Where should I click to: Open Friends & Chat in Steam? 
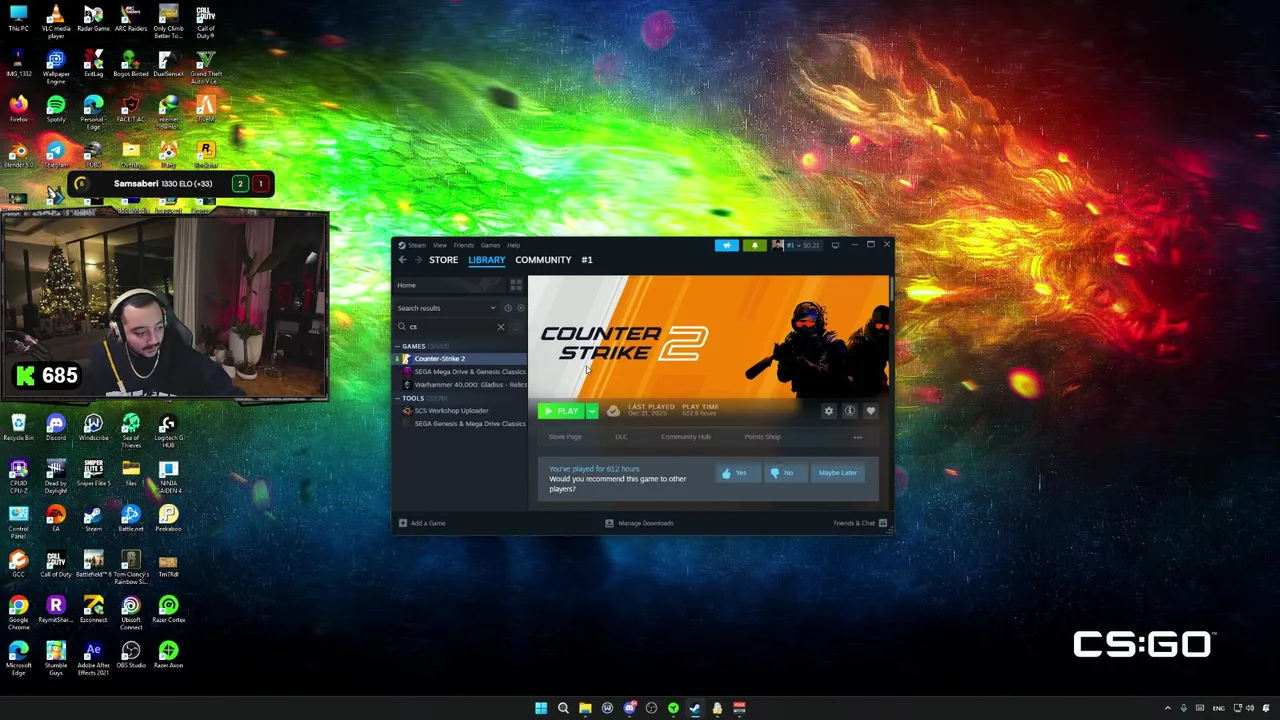[x=860, y=523]
